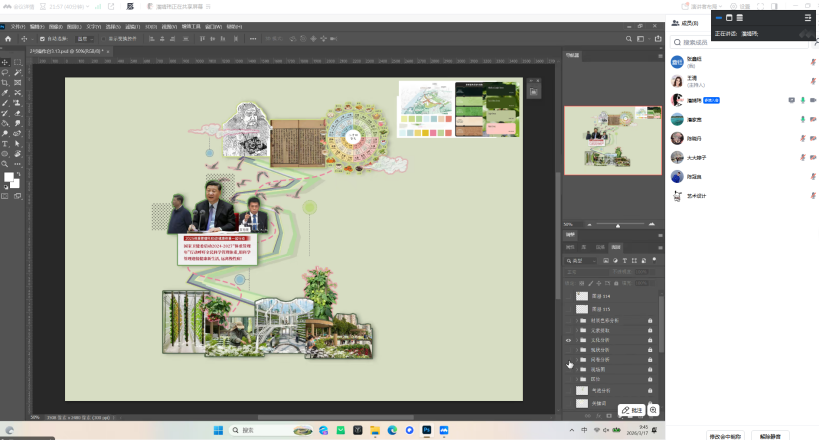Hide the 文化分析 layer group

pyautogui.click(x=569, y=341)
